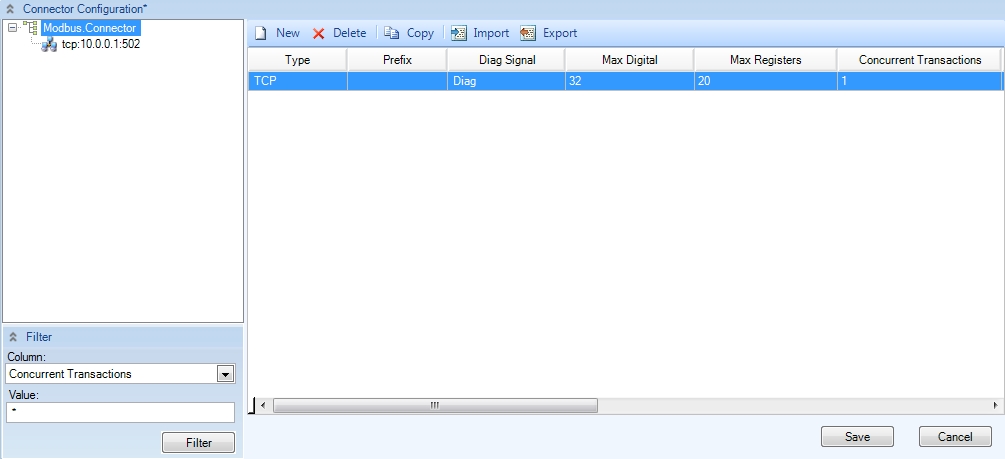Collapse the Filter panel chevron
This screenshot has width=1005, height=459.
coord(13,337)
